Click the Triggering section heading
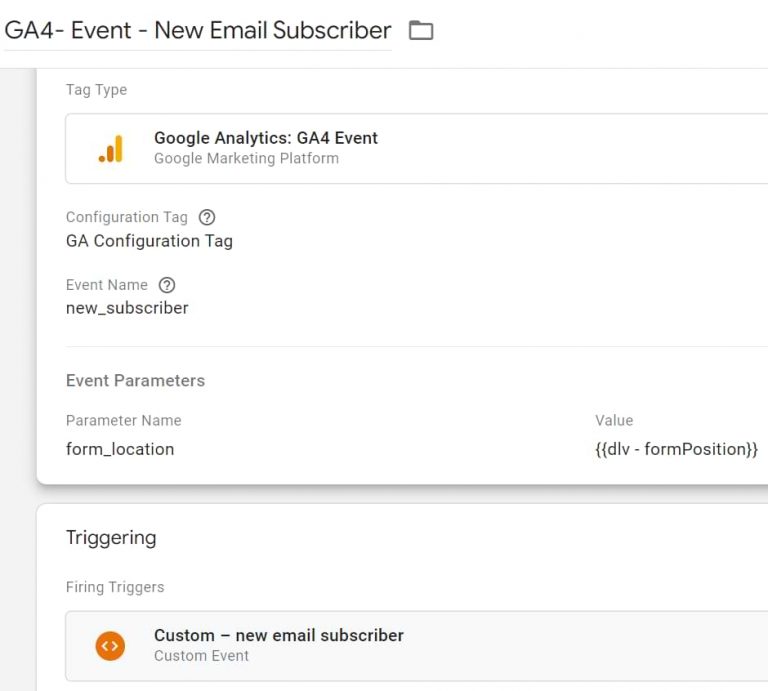The width and height of the screenshot is (768, 691). tap(111, 538)
